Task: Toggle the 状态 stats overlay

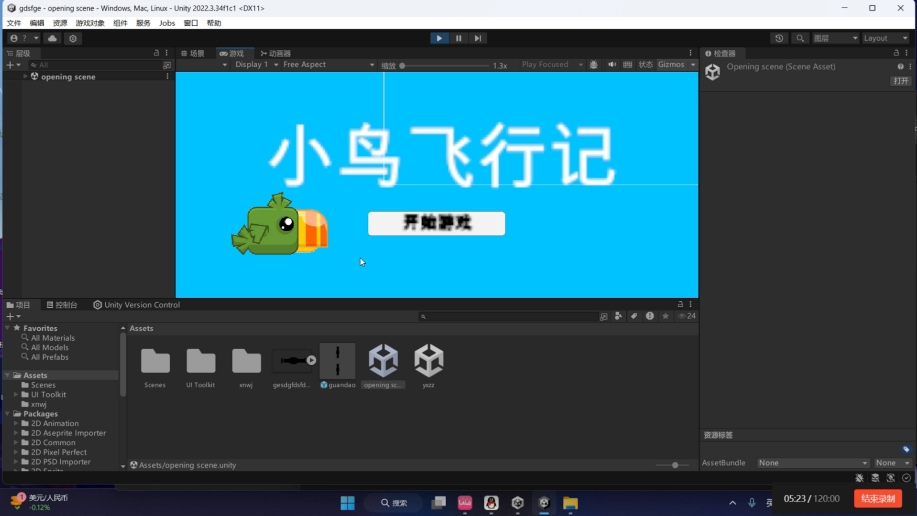Action: click(645, 65)
